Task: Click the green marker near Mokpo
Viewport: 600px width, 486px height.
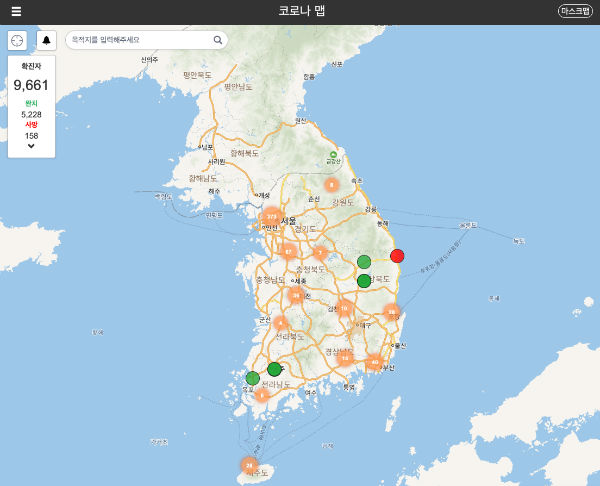Action: pos(252,378)
